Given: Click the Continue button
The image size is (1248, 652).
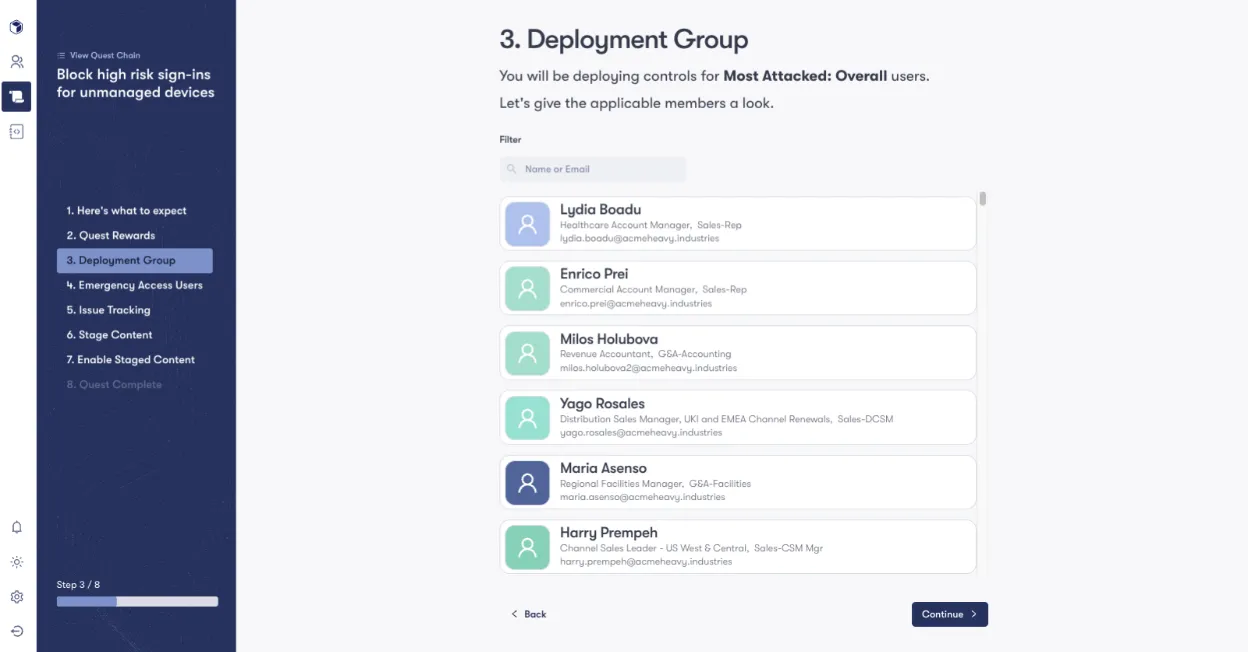Looking at the screenshot, I should point(949,614).
